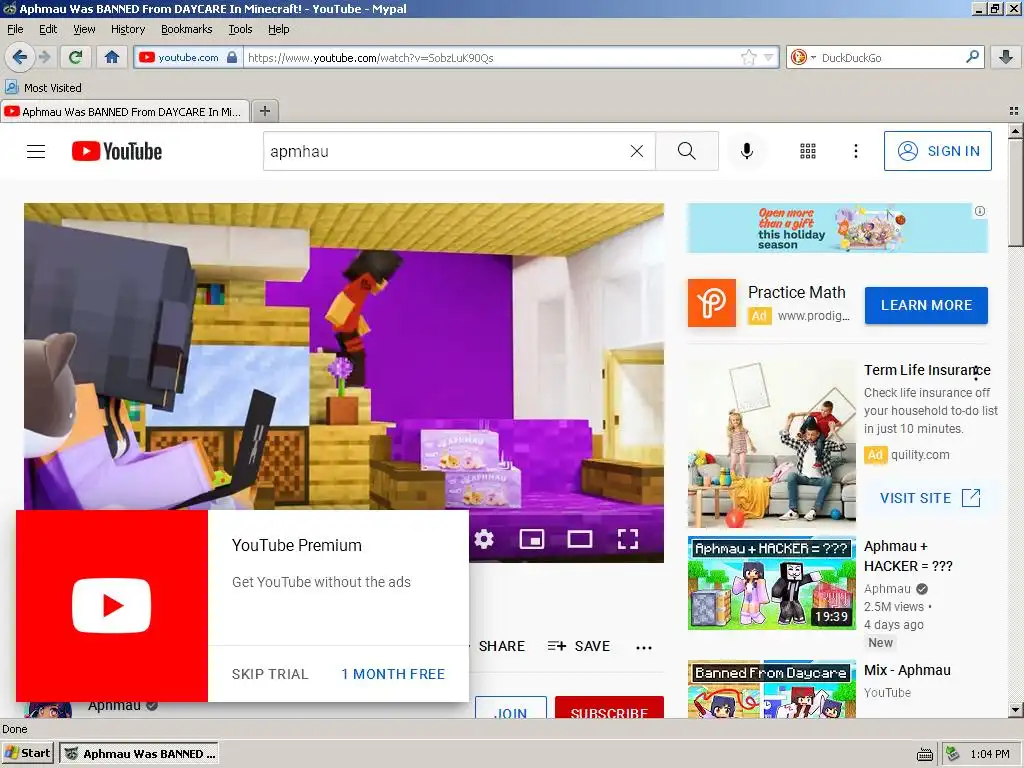Click the SIGN IN button
1024x768 pixels.
point(937,151)
